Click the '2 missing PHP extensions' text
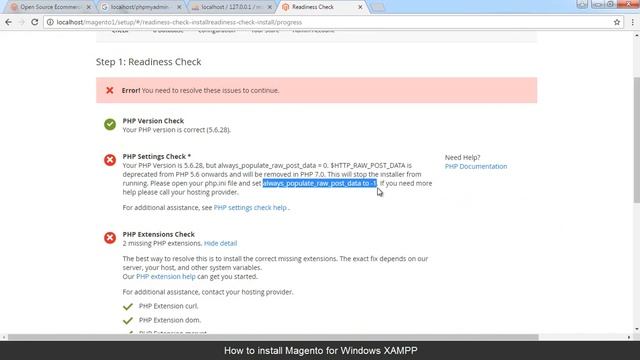This screenshot has height=360, width=640. click(x=162, y=243)
